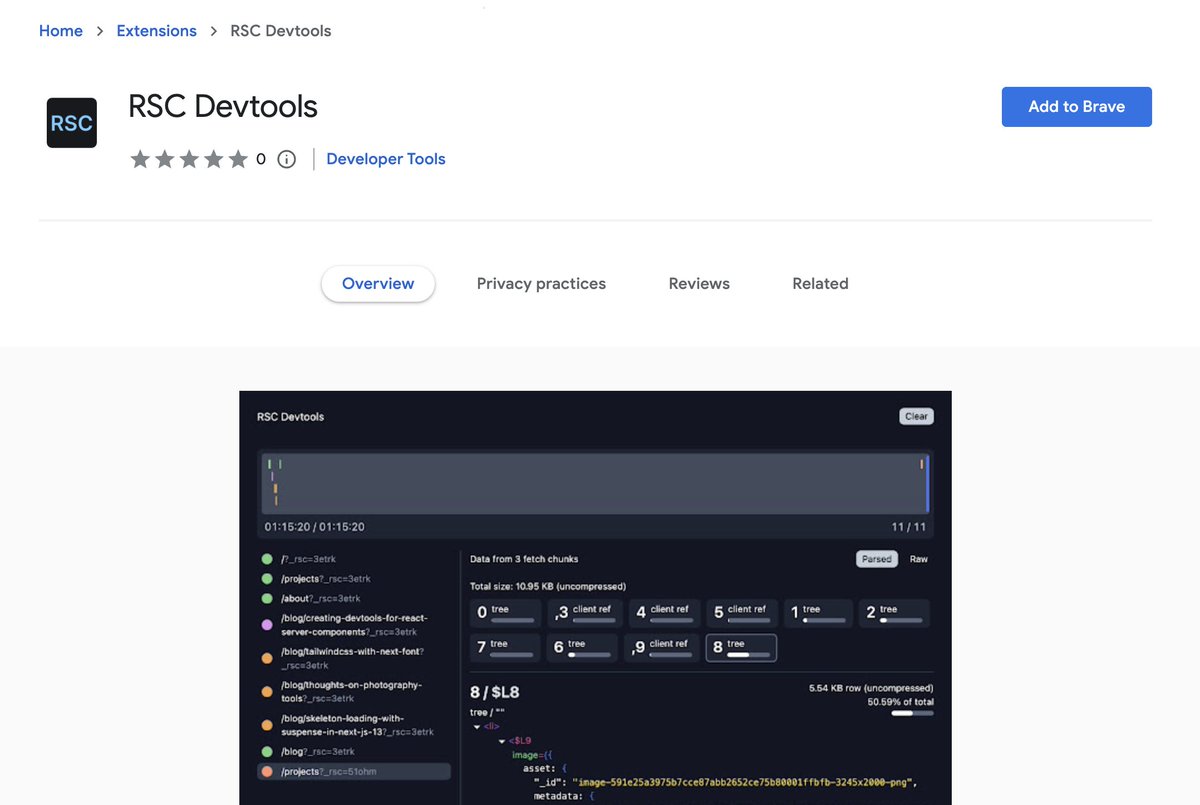
Task: Collapse the <$L9> component node
Action: pos(502,740)
